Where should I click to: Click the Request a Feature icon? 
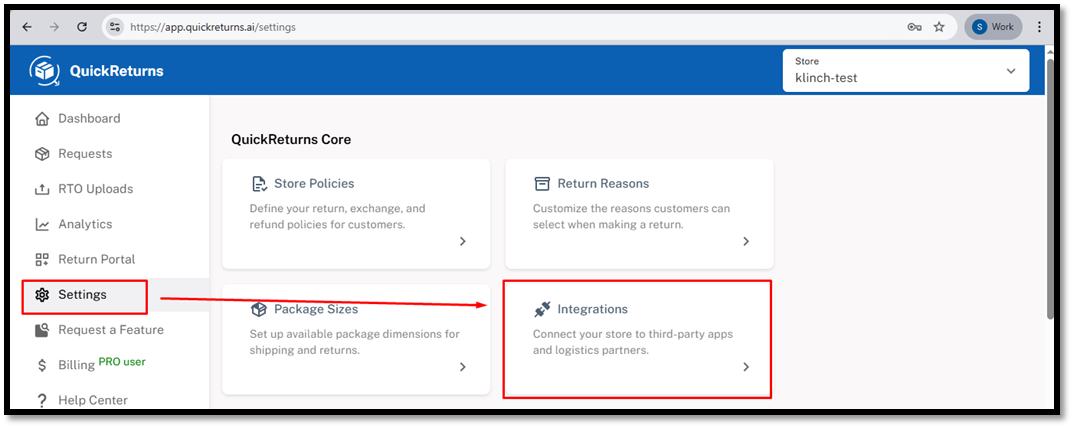(x=42, y=330)
